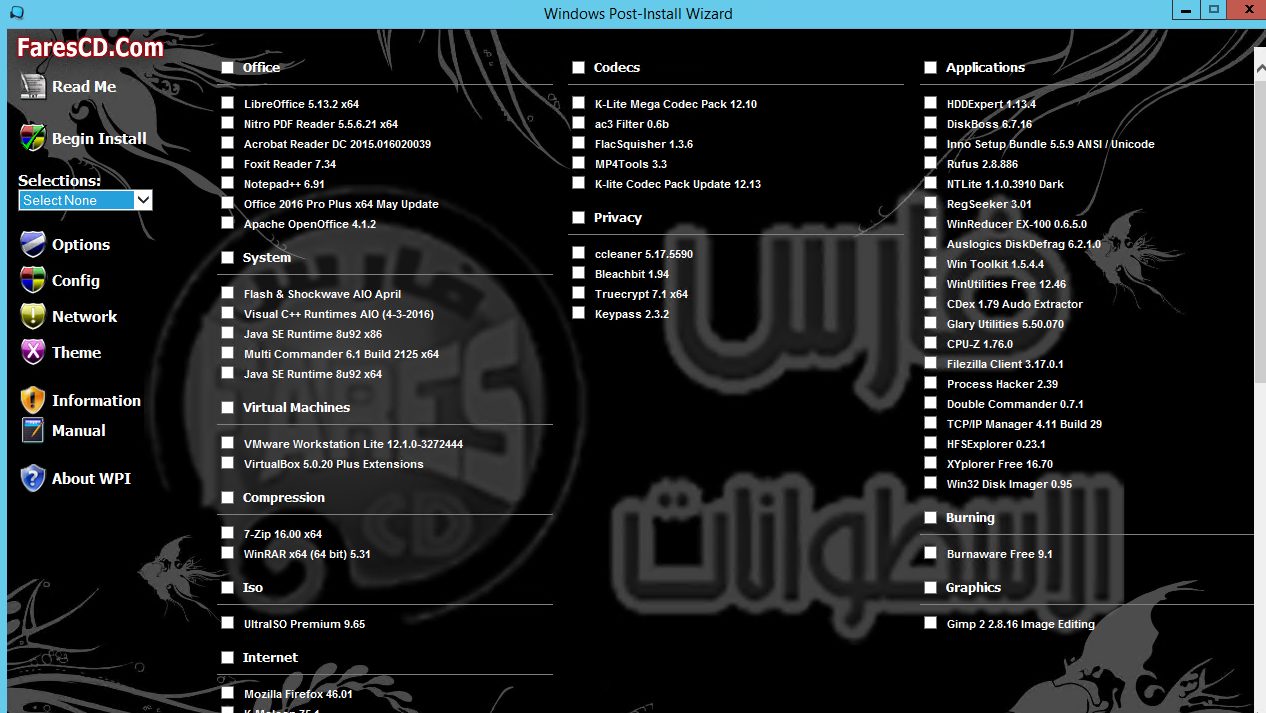This screenshot has width=1266, height=713.
Task: Tick UltraISO Premium 9.65 checkbox
Action: pos(228,623)
